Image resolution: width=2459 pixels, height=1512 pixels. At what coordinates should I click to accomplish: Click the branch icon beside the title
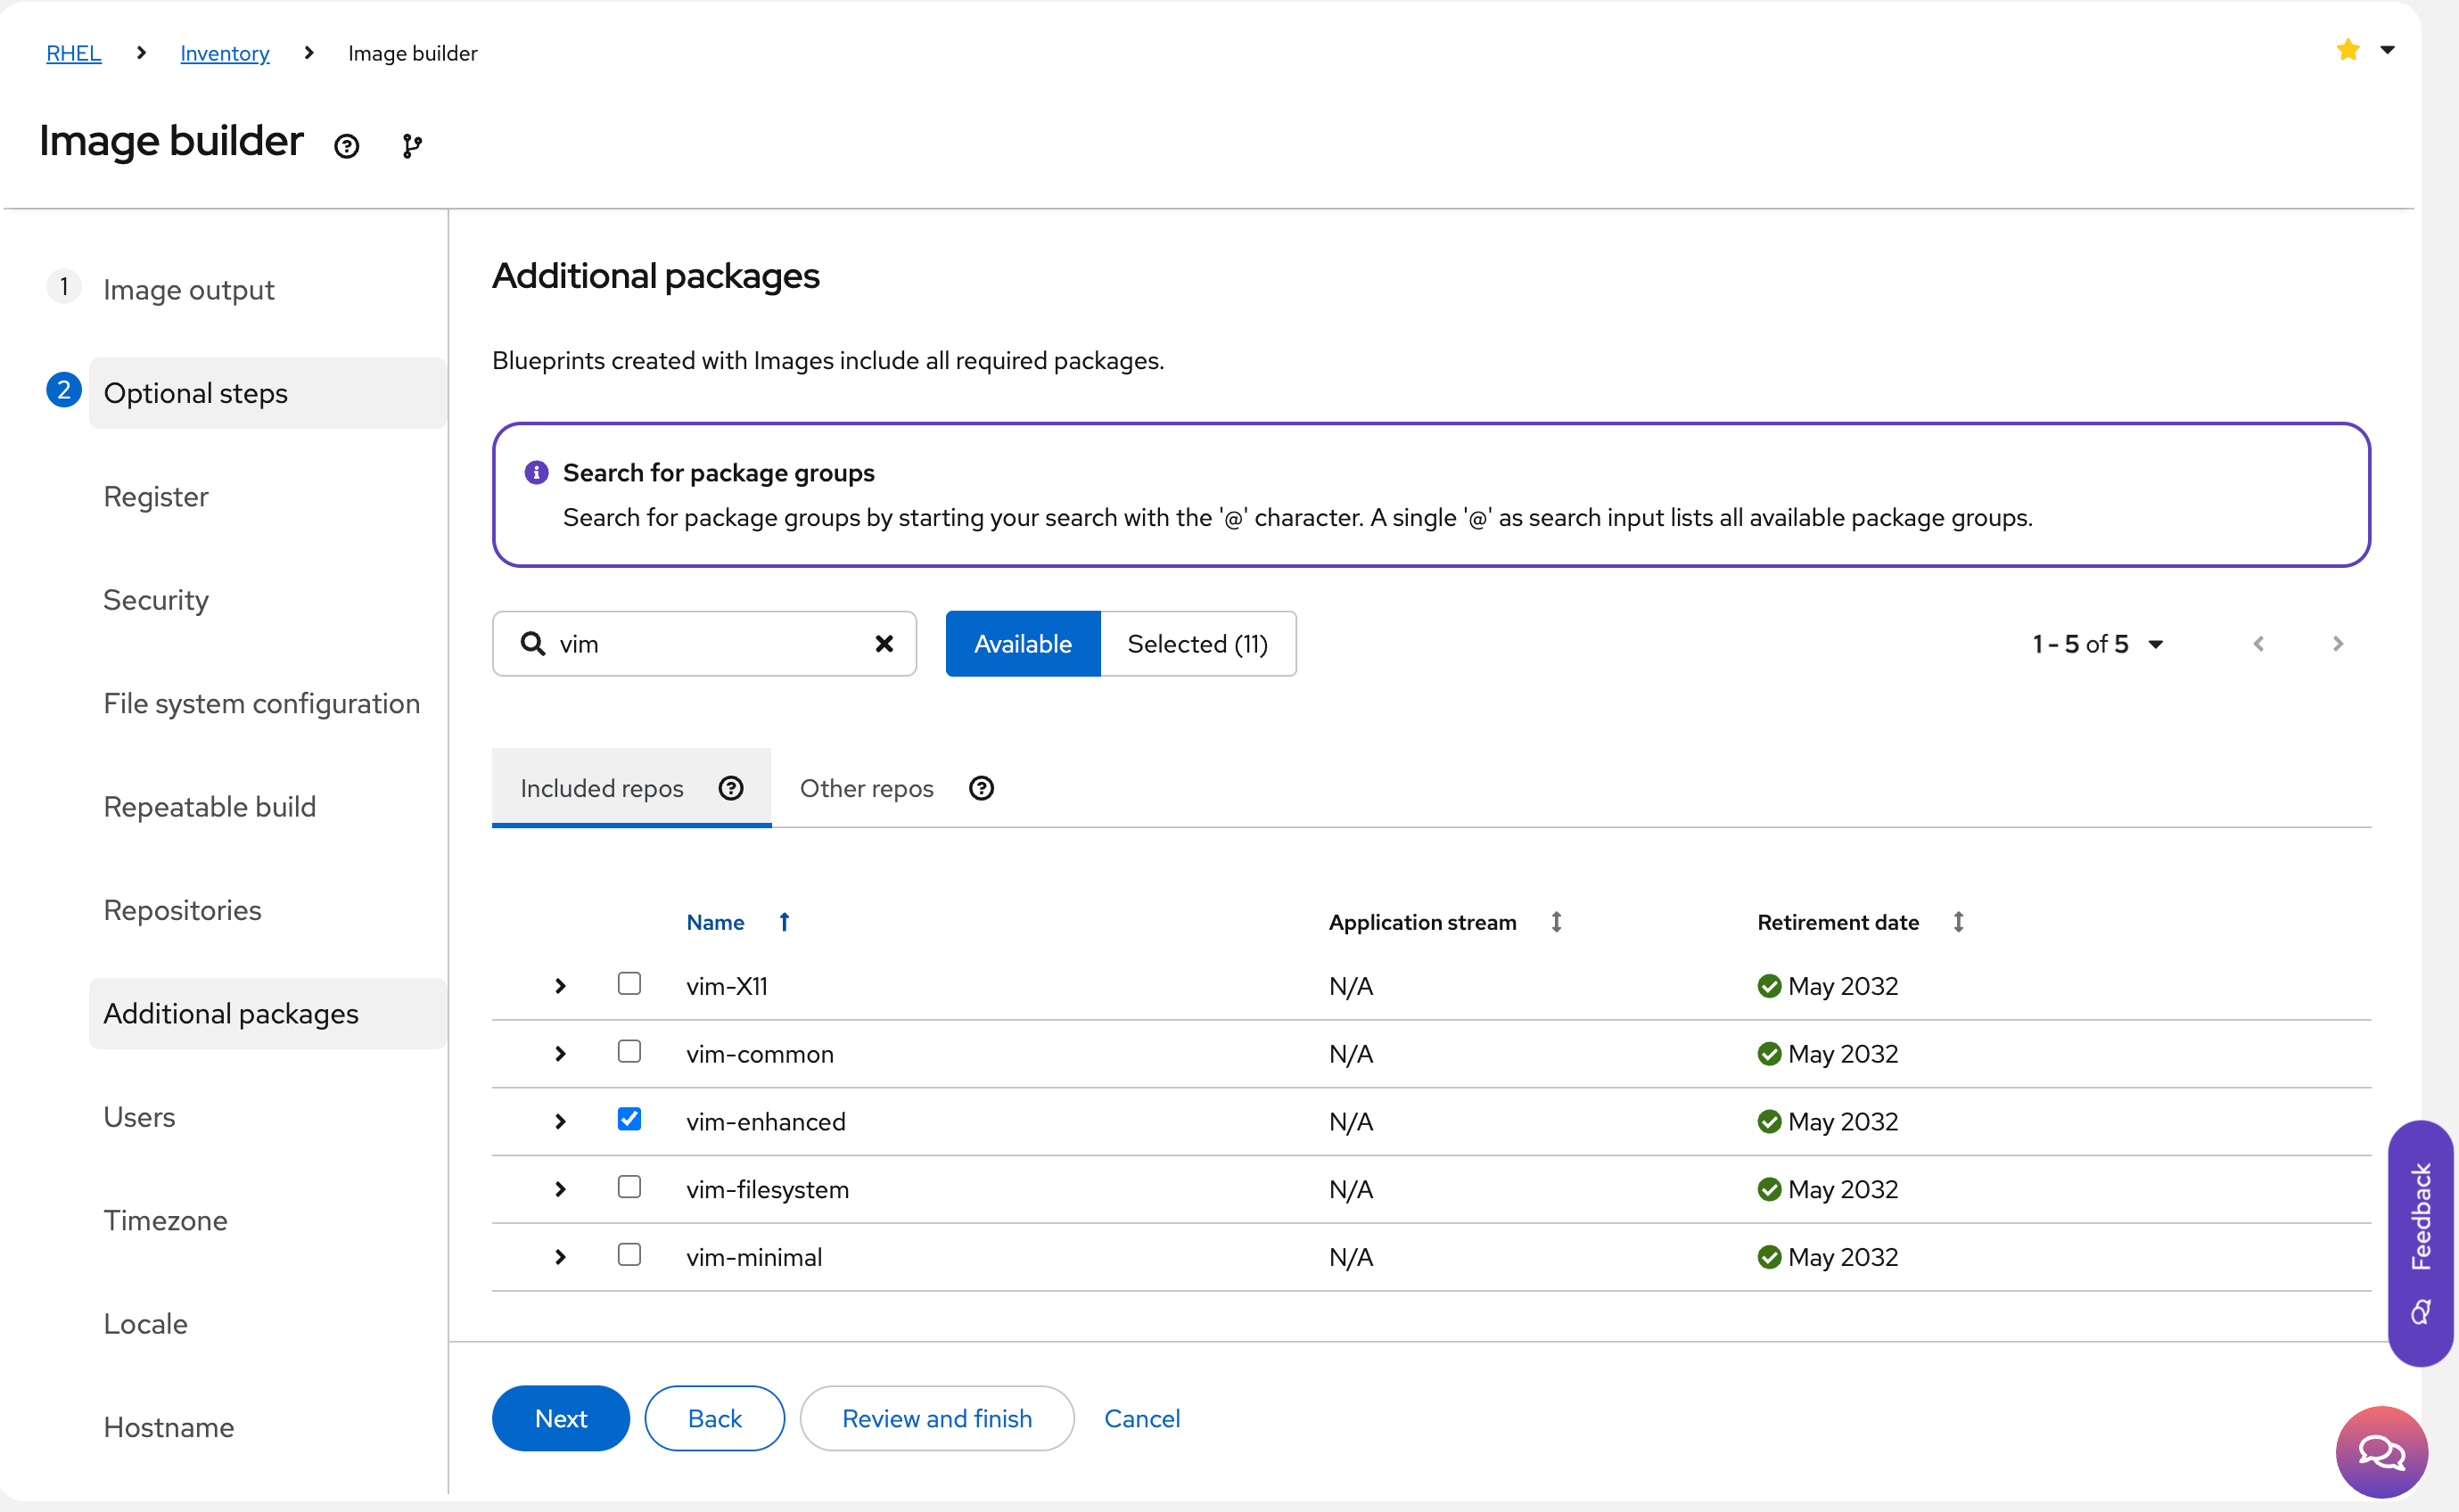412,146
